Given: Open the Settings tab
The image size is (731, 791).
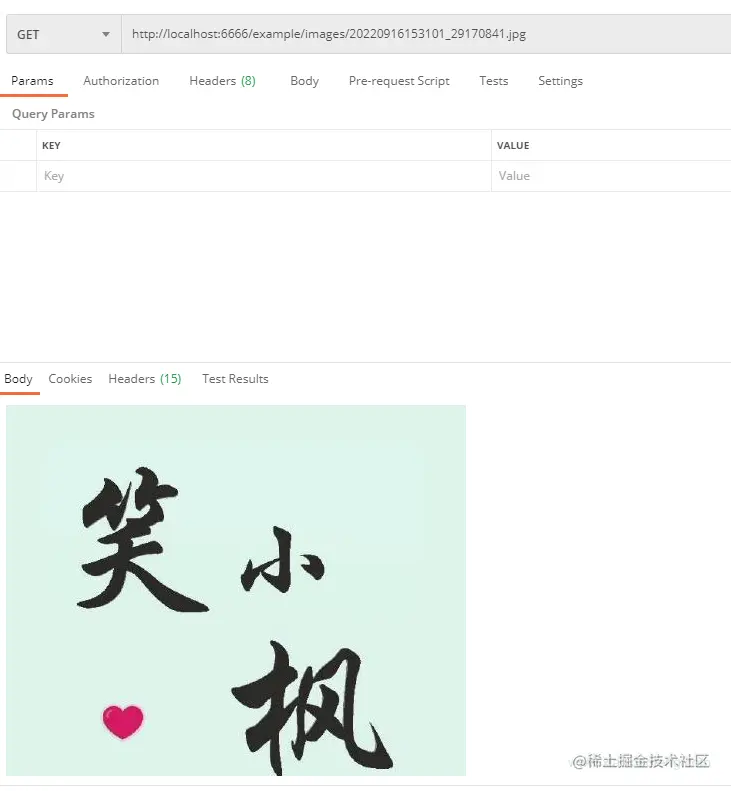Looking at the screenshot, I should pyautogui.click(x=560, y=81).
